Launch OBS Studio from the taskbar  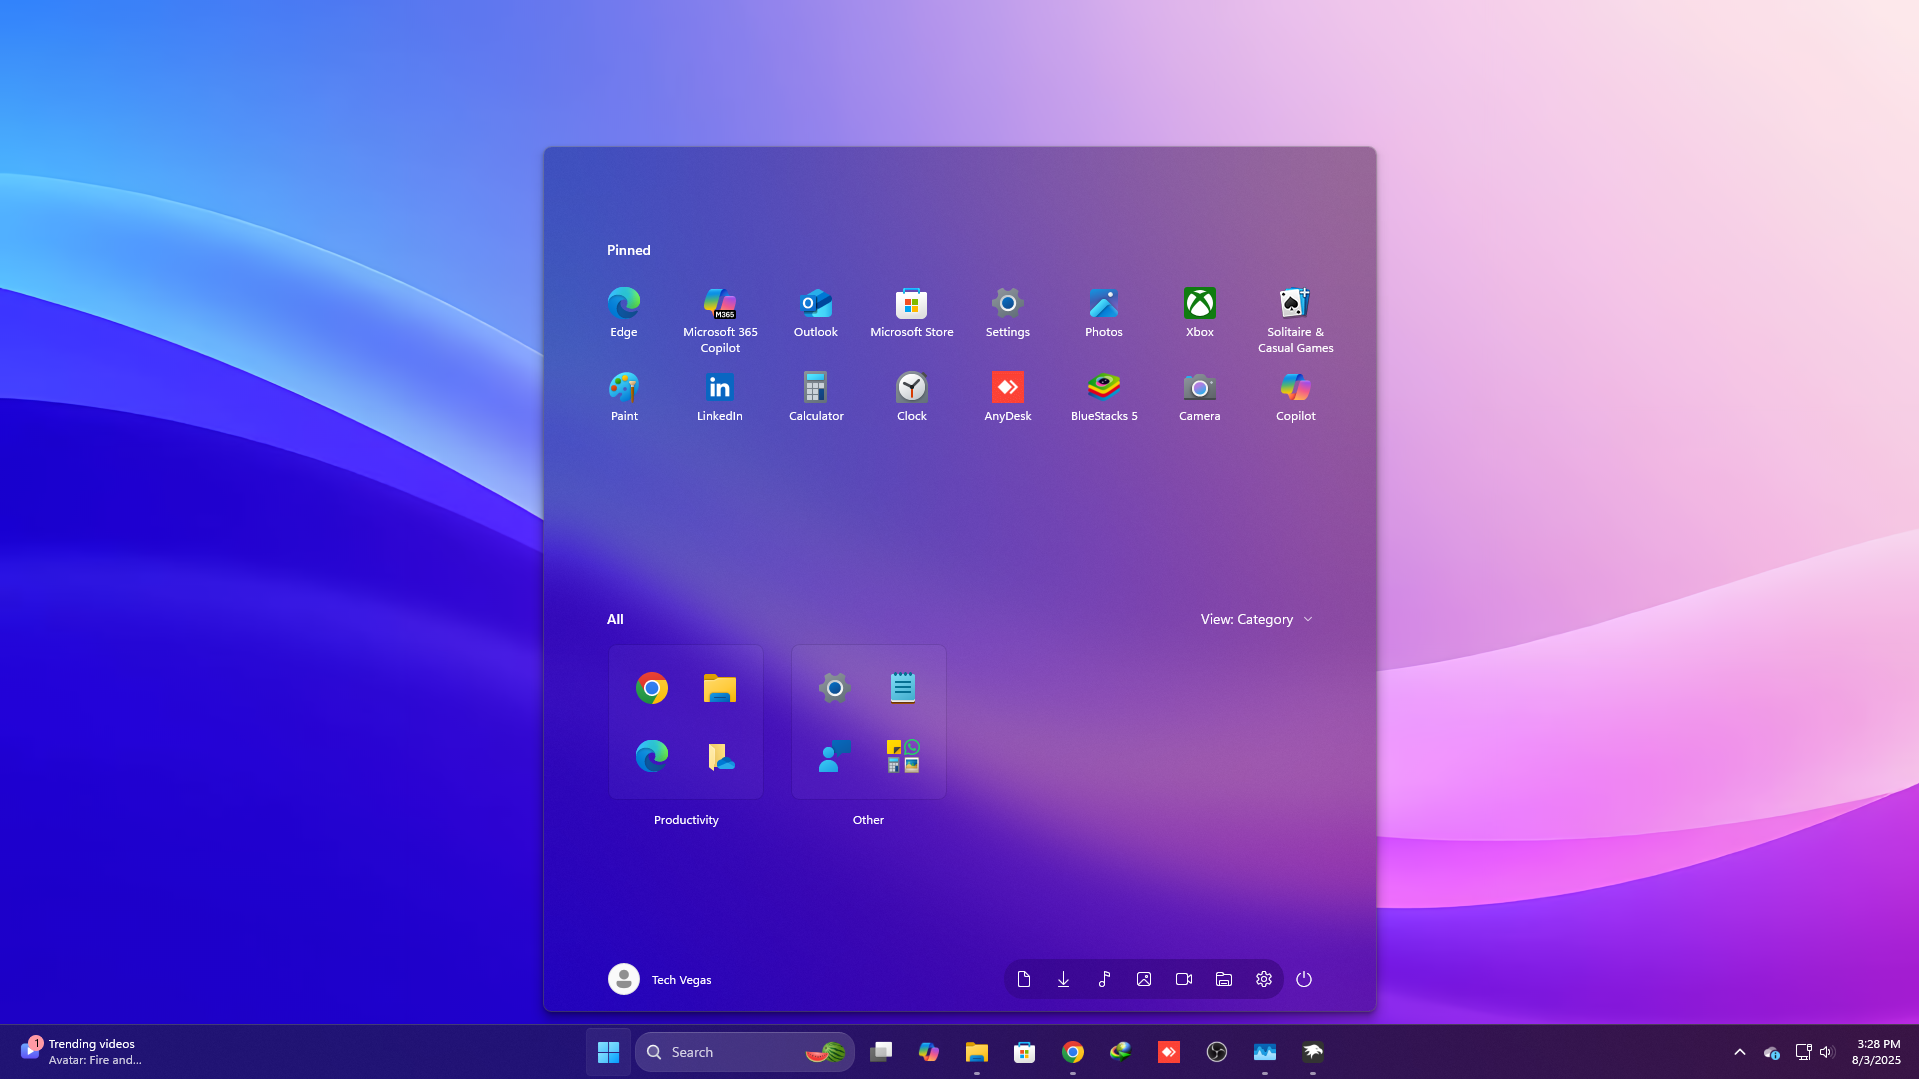point(1216,1052)
